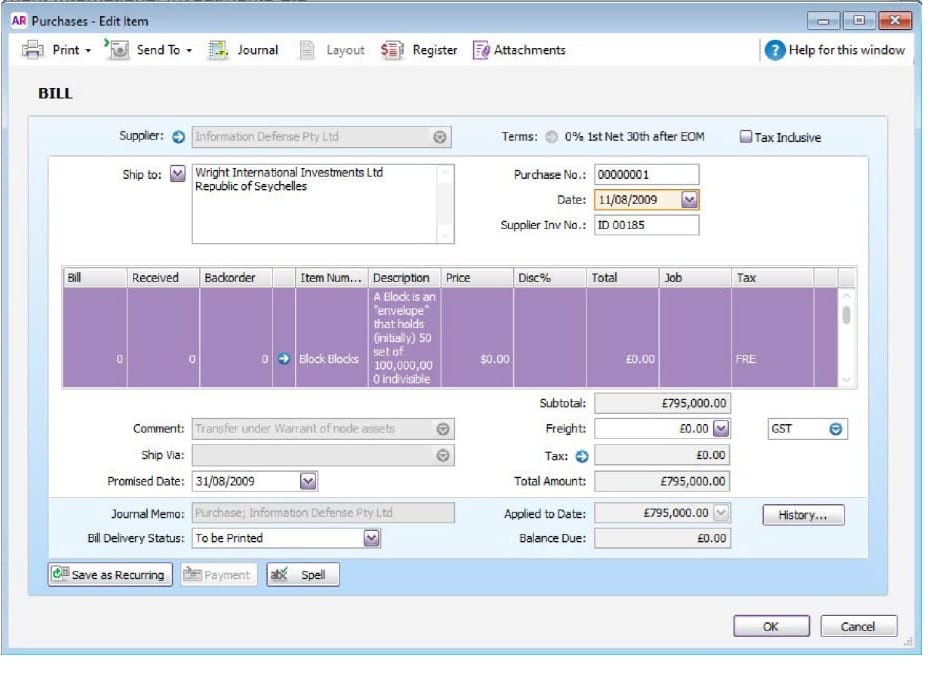Click Help for this window icon
The image size is (935, 673).
tap(775, 50)
